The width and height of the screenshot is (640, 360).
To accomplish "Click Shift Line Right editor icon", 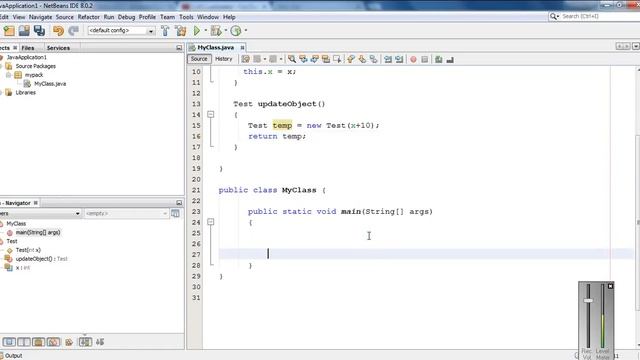I will coord(399,59).
